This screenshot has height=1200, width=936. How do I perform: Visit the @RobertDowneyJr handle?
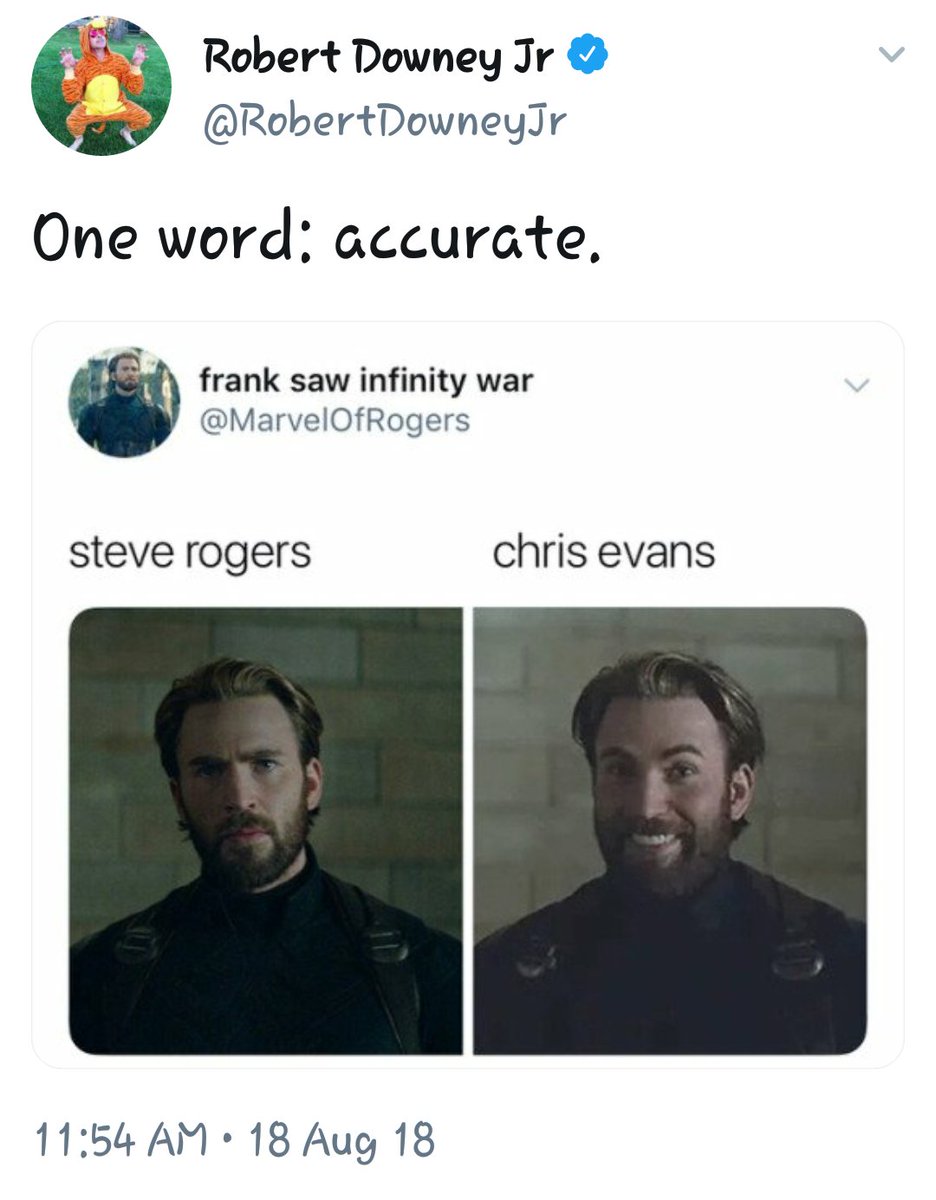[385, 122]
